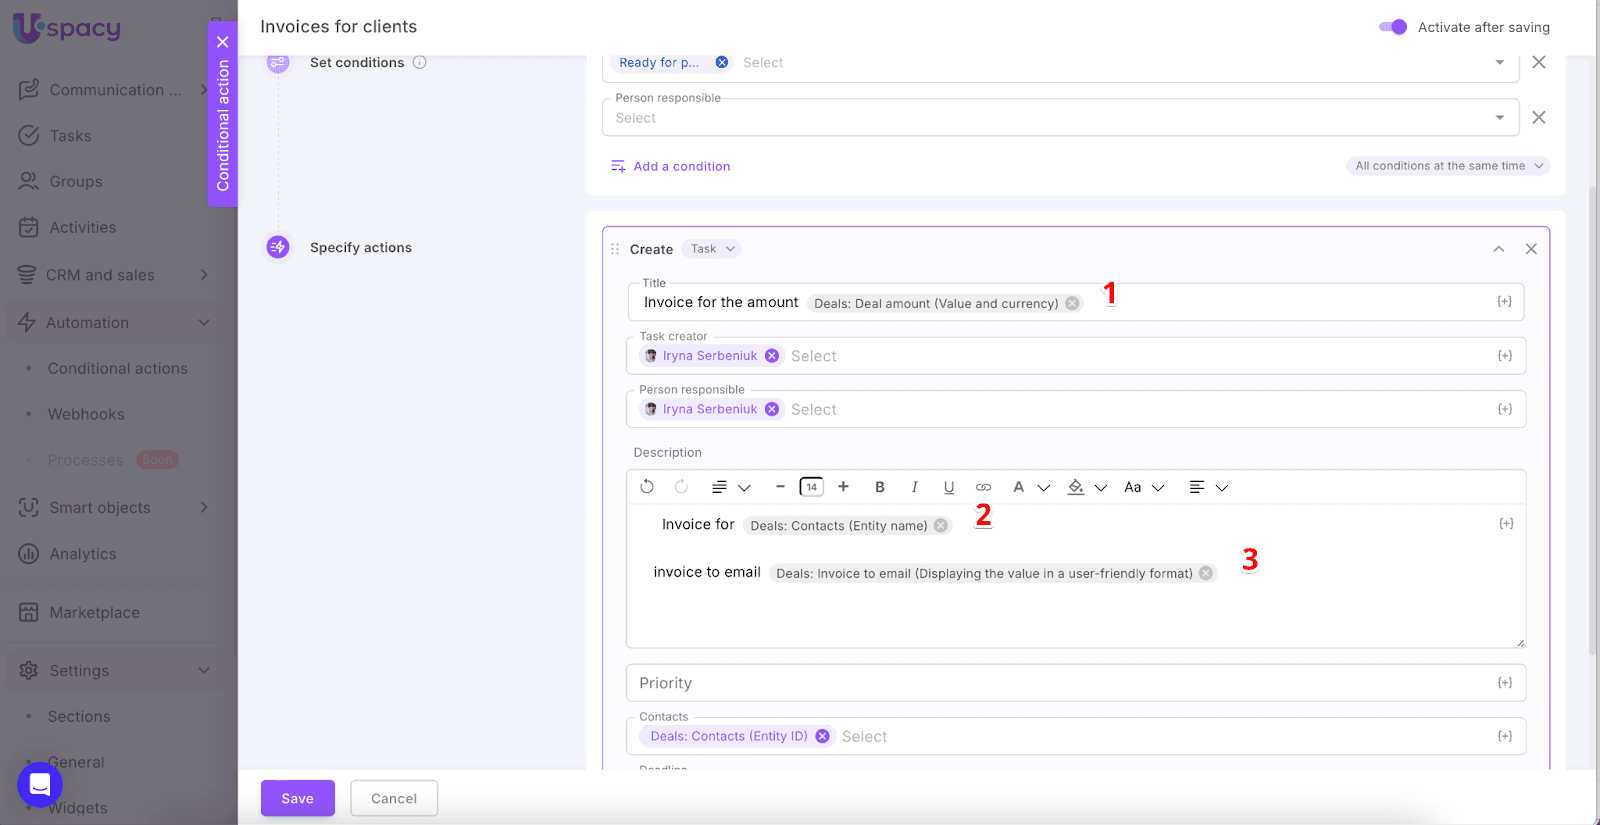
Task: Open Analytics in the sidebar
Action: (x=83, y=554)
